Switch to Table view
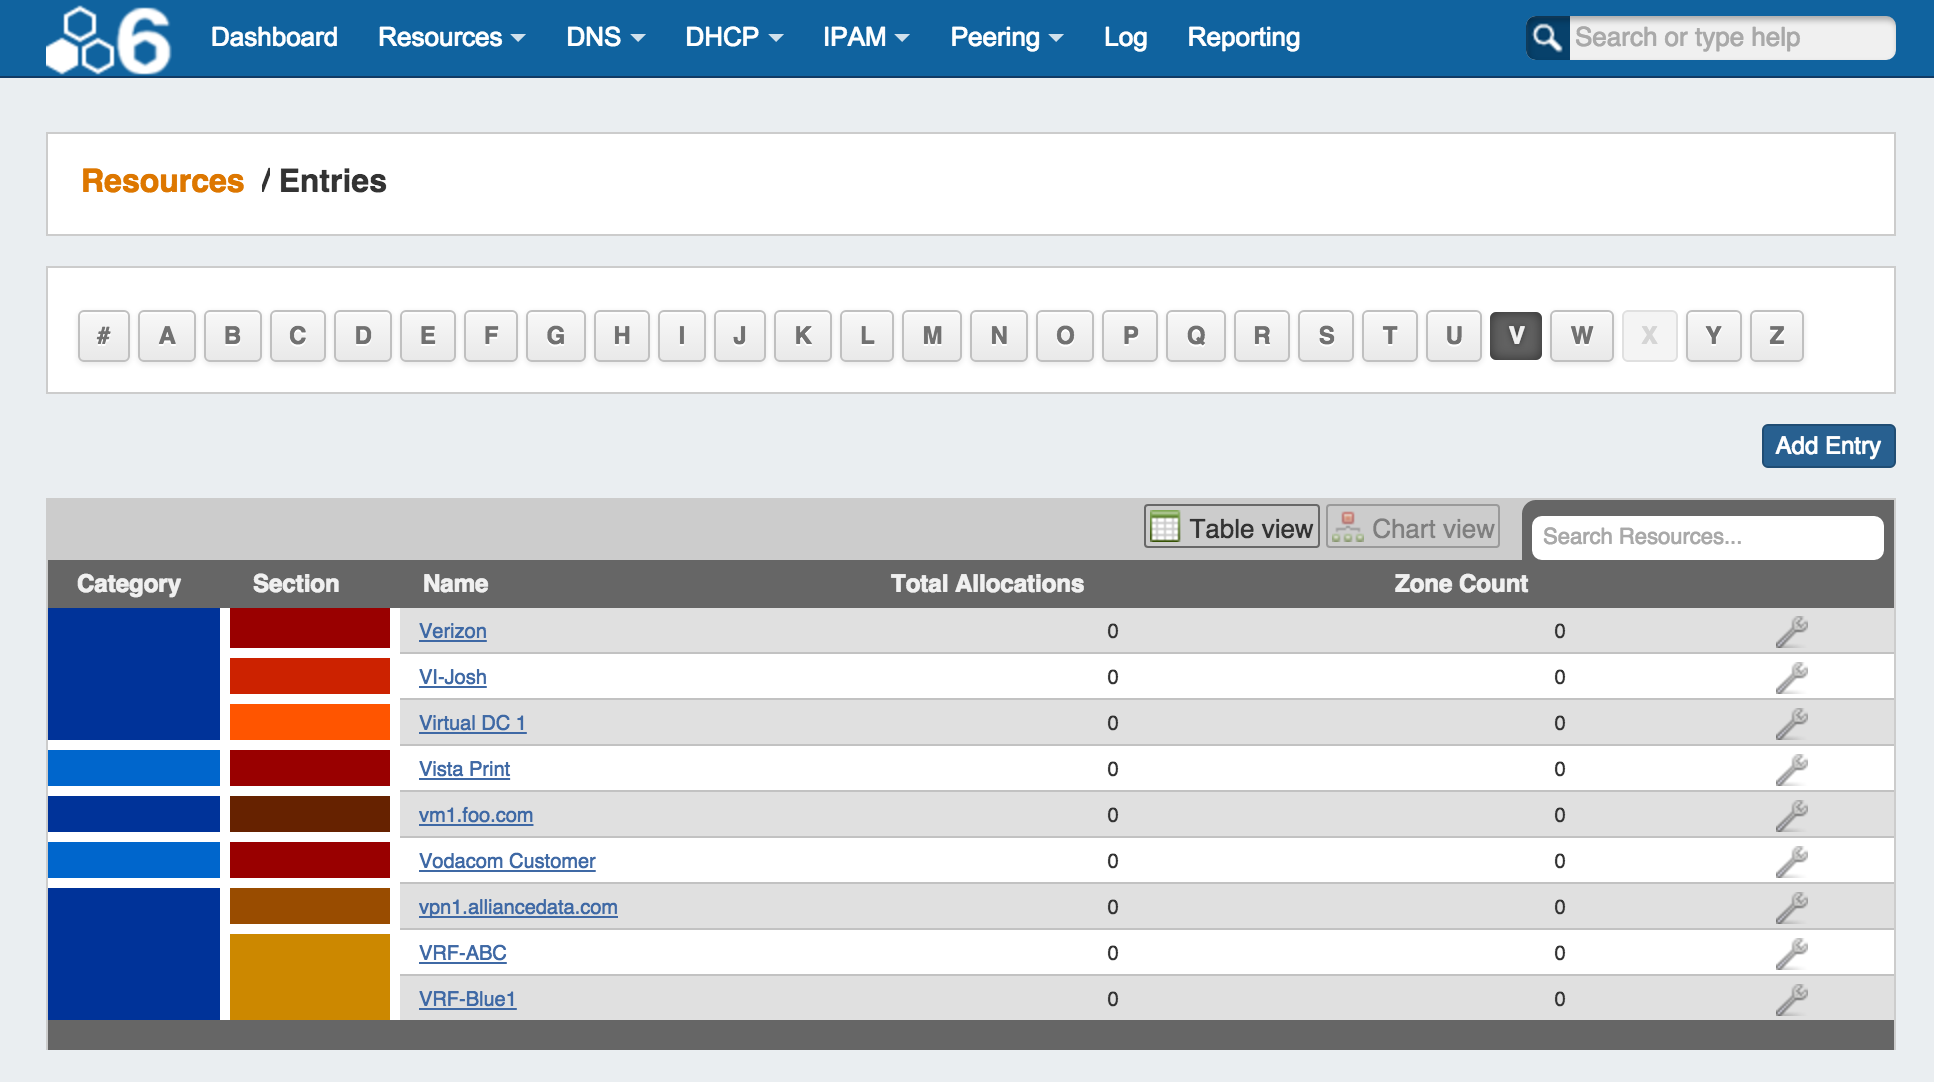 [1232, 528]
